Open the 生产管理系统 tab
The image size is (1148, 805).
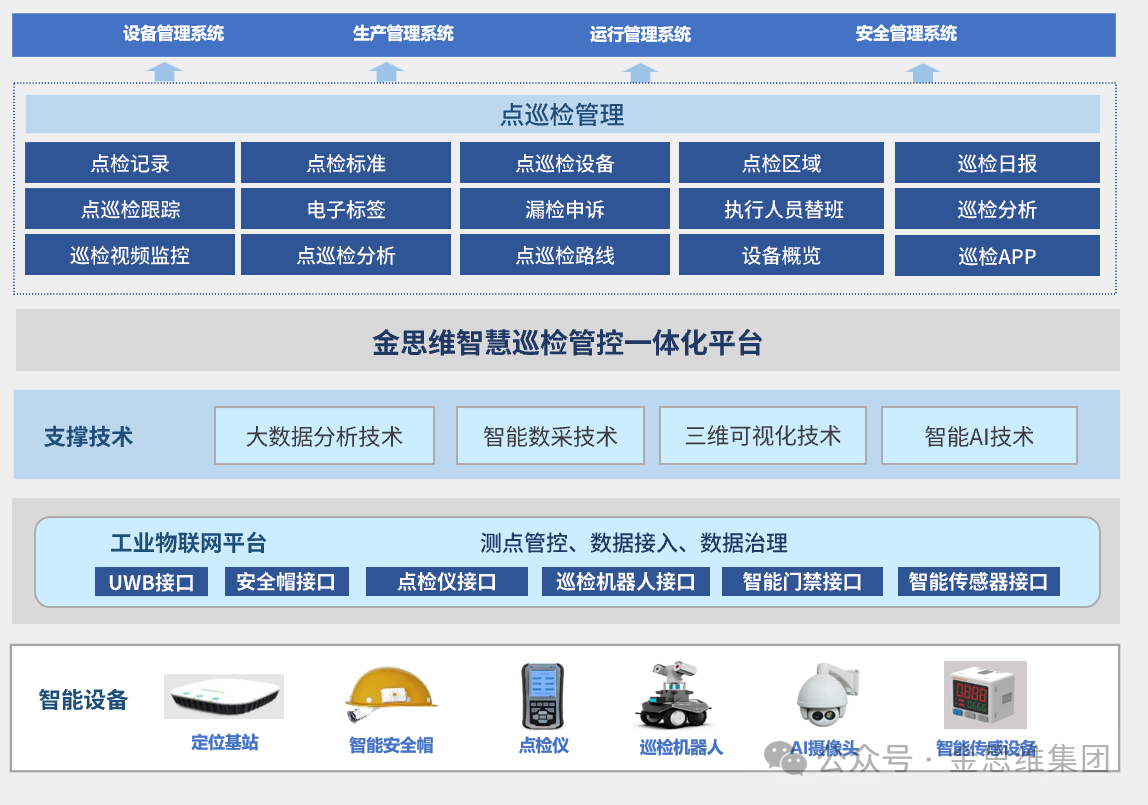[403, 34]
